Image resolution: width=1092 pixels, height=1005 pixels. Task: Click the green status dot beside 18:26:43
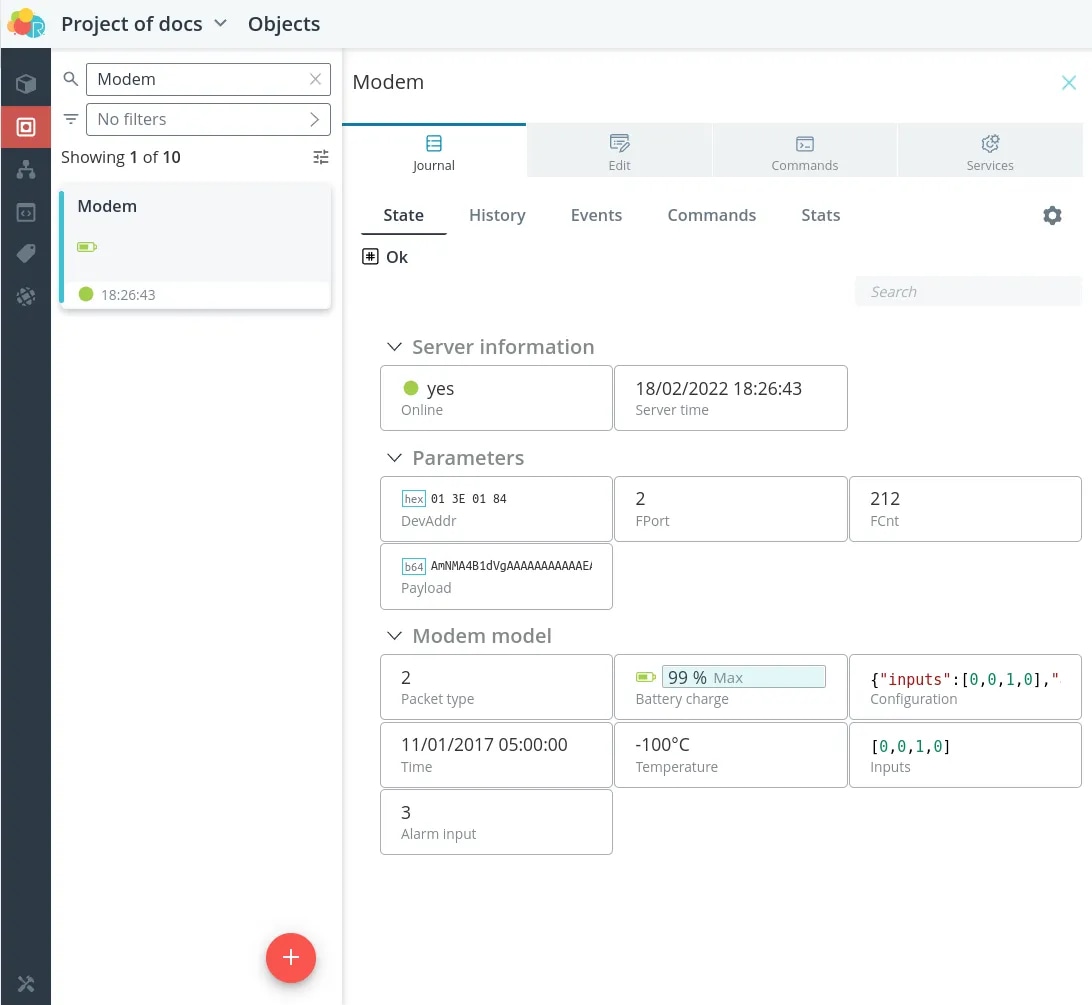86,294
